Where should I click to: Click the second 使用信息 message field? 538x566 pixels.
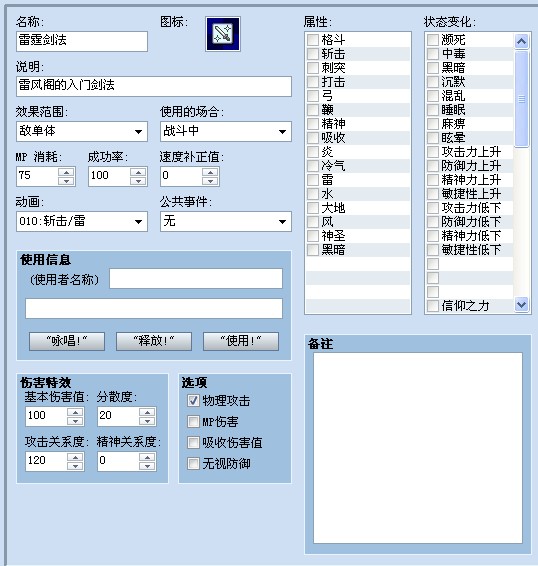(154, 308)
